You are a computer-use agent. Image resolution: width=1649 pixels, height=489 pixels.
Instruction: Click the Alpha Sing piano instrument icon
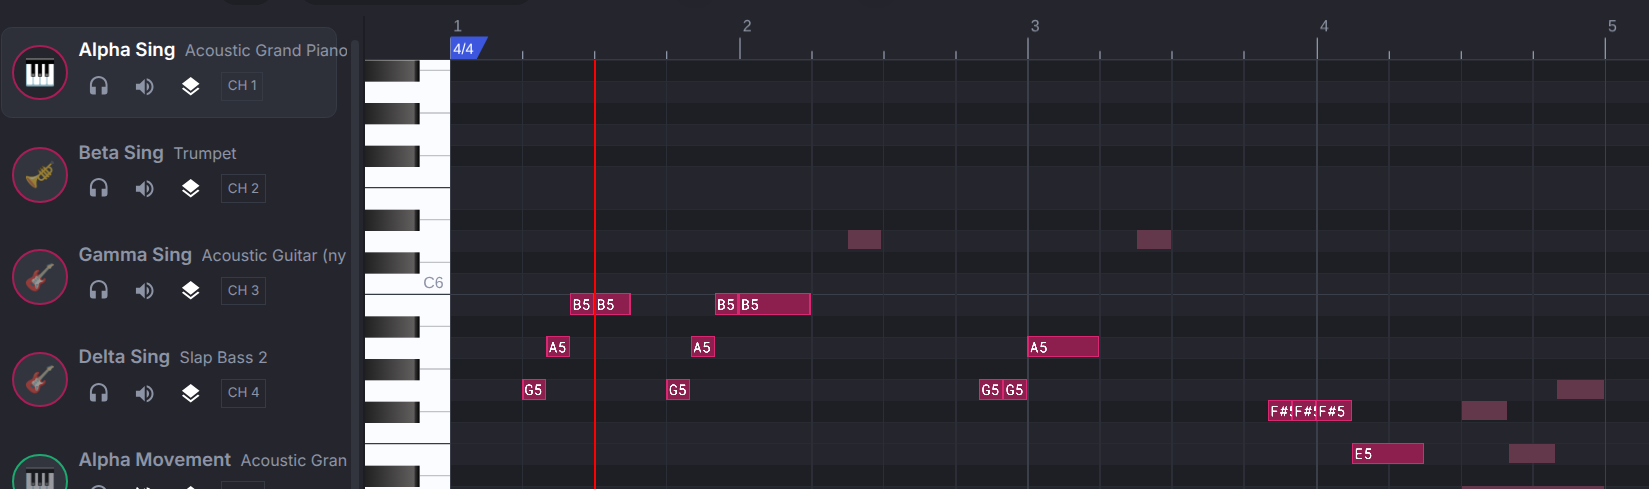tap(40, 73)
